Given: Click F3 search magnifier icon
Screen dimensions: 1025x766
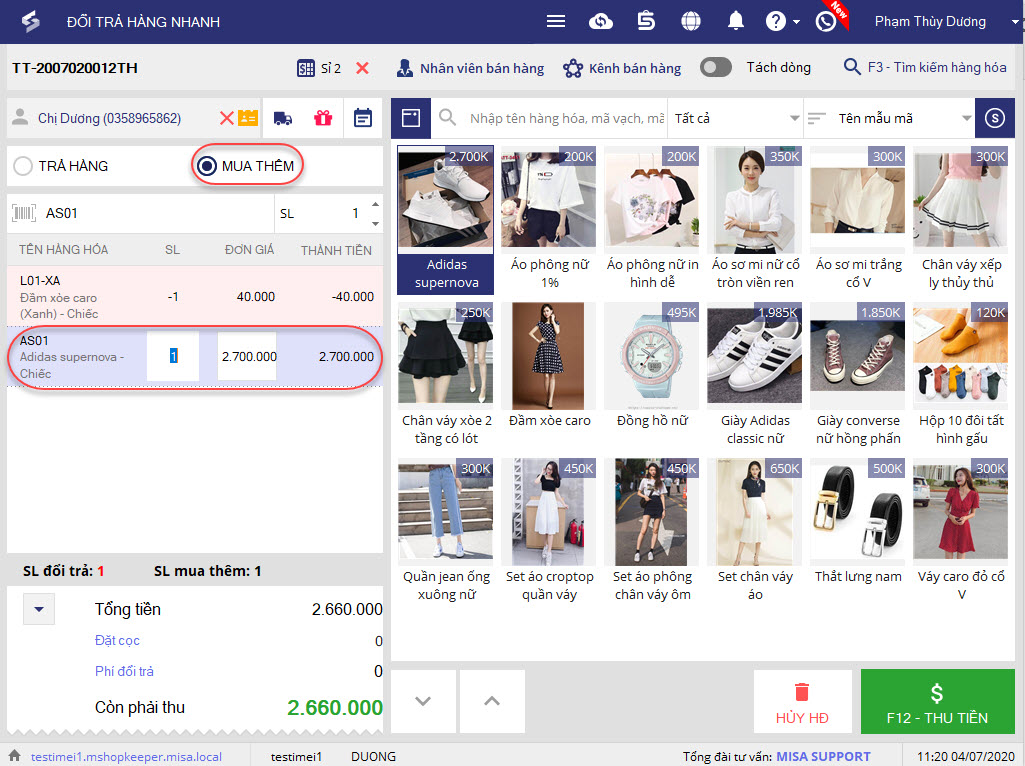Looking at the screenshot, I should [x=852, y=67].
